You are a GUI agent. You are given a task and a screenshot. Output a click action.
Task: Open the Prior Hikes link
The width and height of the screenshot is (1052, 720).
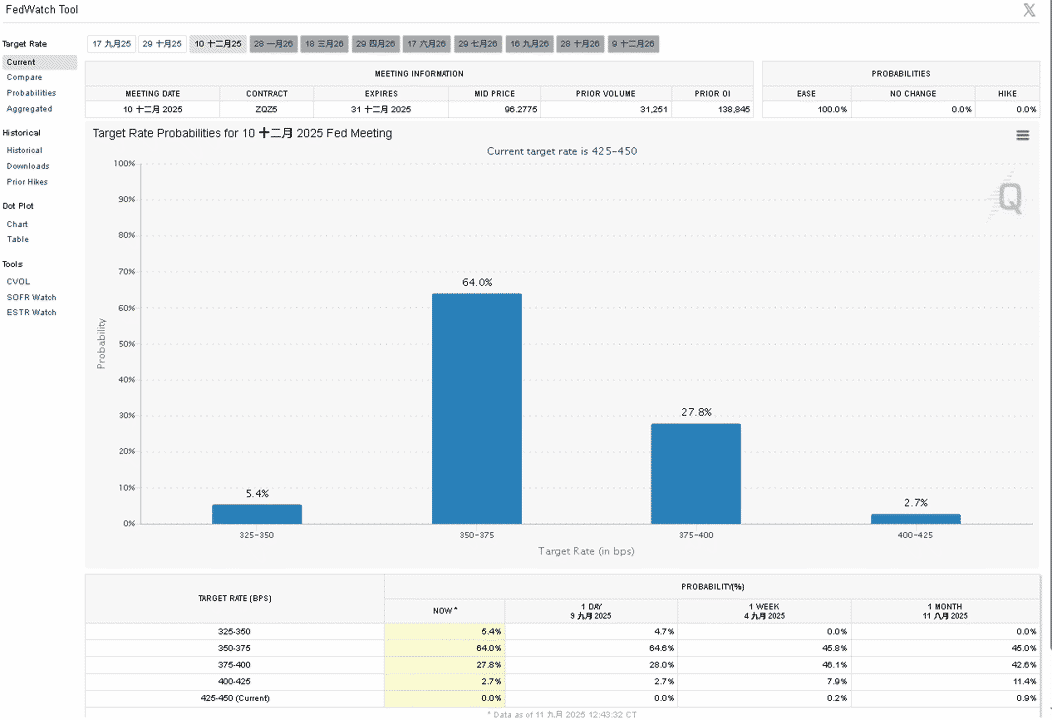tap(27, 182)
